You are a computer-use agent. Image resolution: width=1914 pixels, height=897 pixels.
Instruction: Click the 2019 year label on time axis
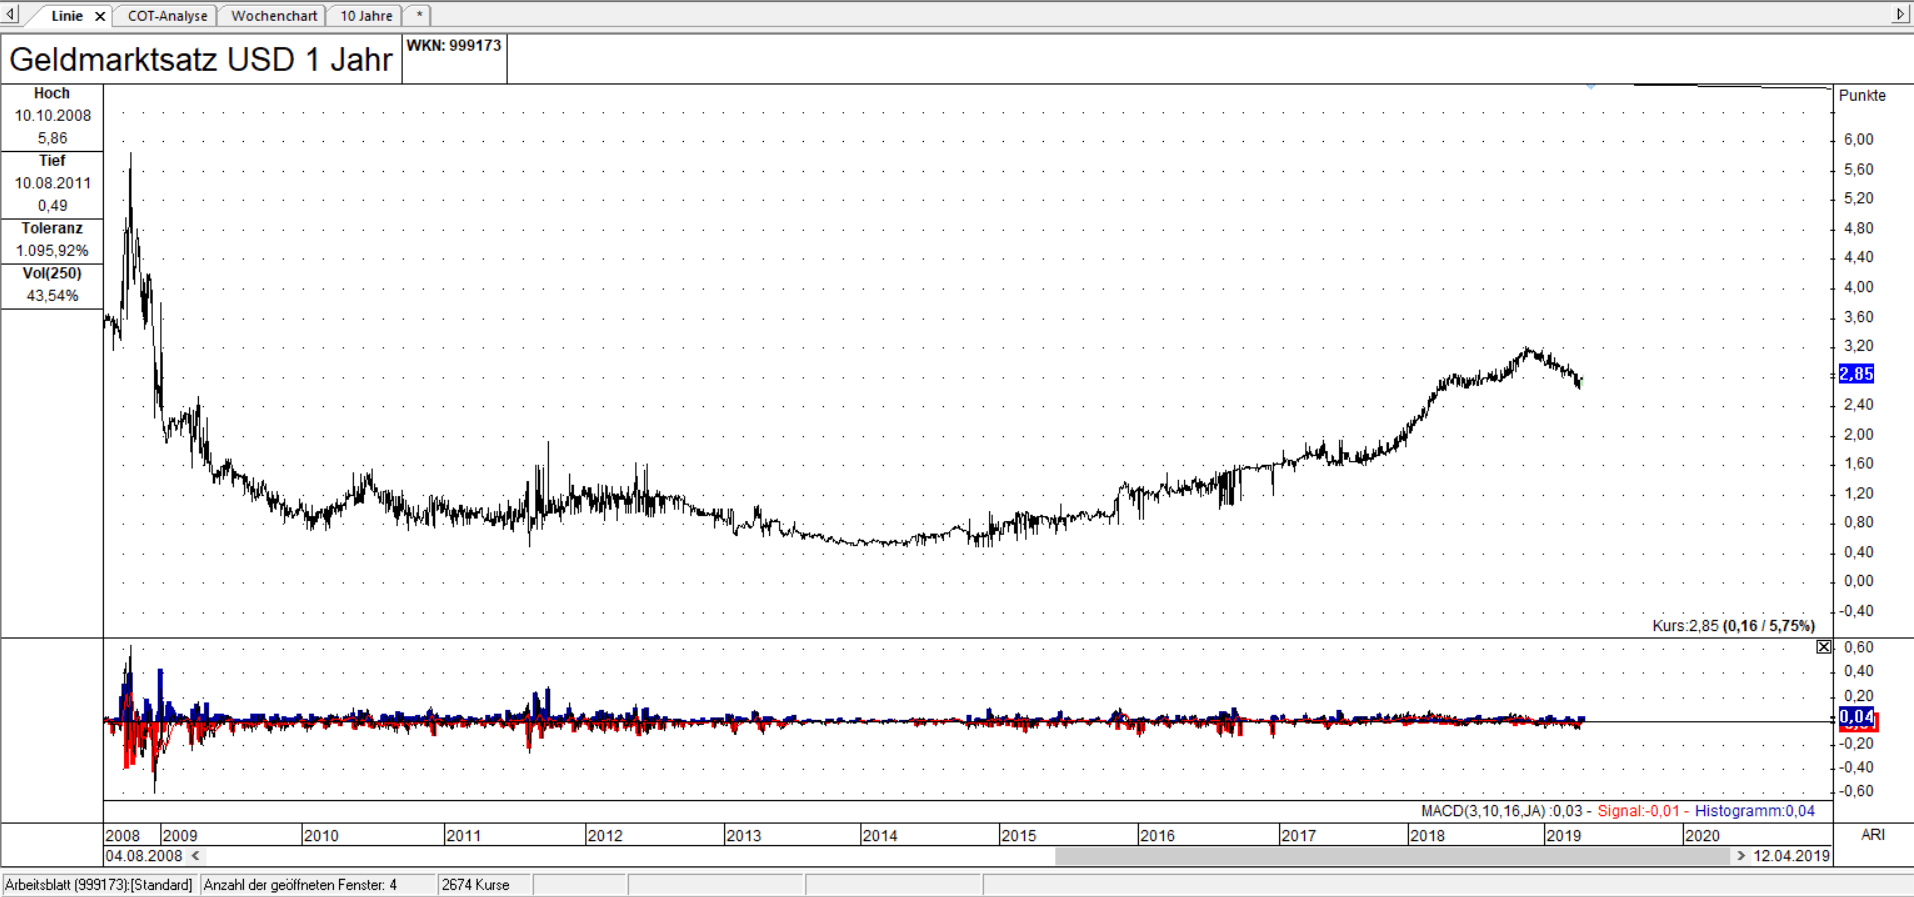(x=1563, y=835)
